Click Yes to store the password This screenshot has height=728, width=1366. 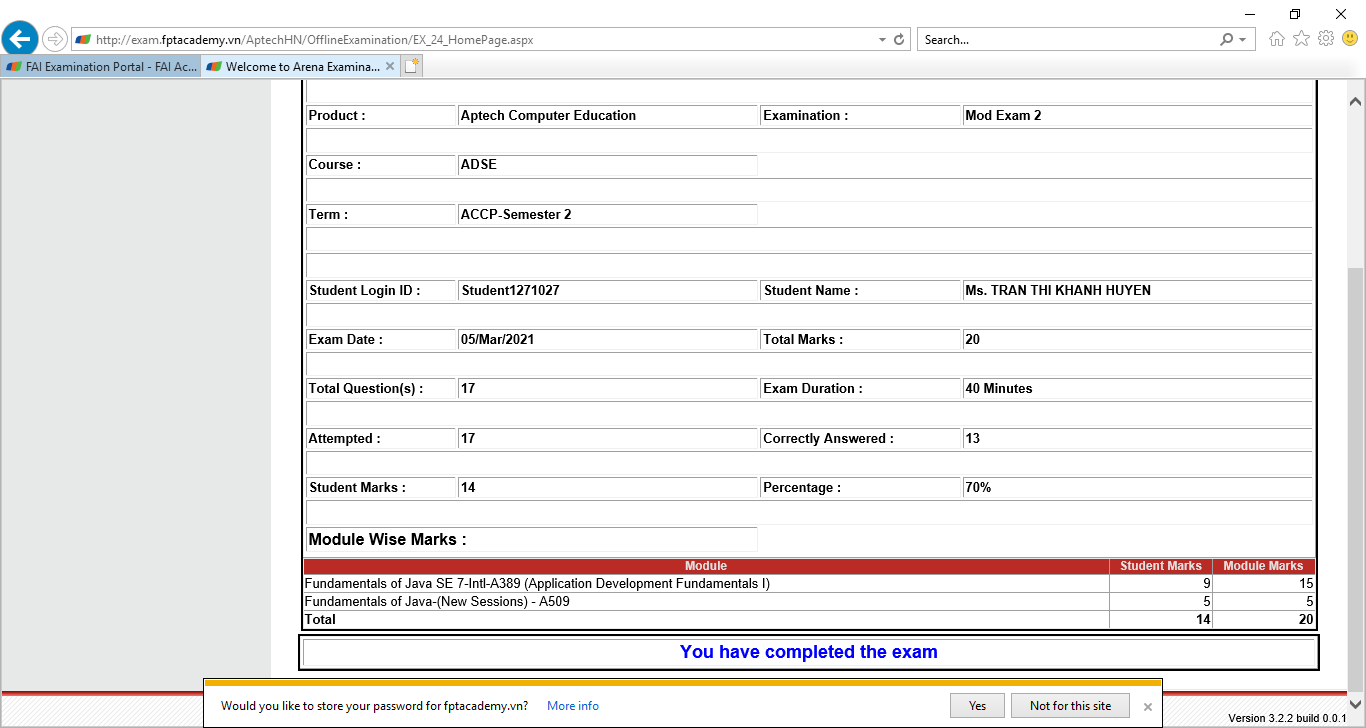[977, 705]
